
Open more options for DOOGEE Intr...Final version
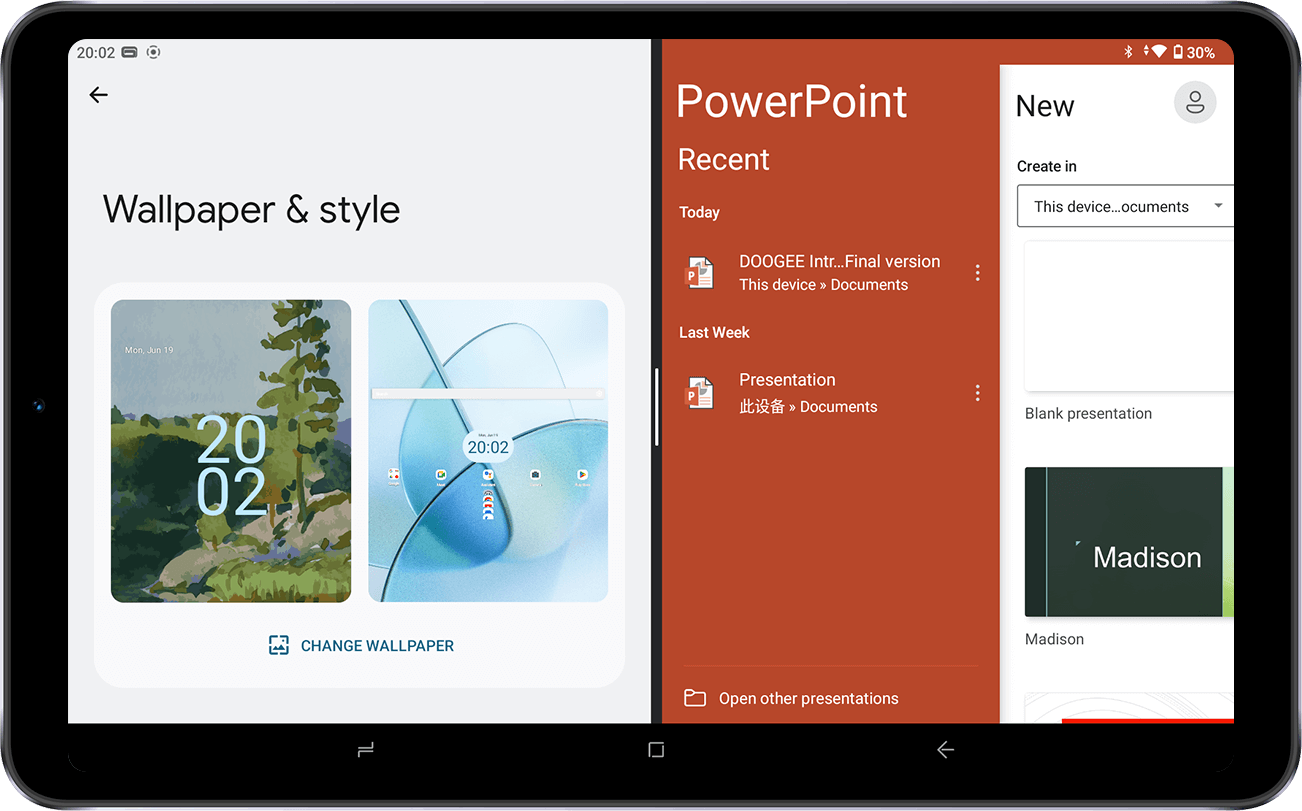click(977, 273)
